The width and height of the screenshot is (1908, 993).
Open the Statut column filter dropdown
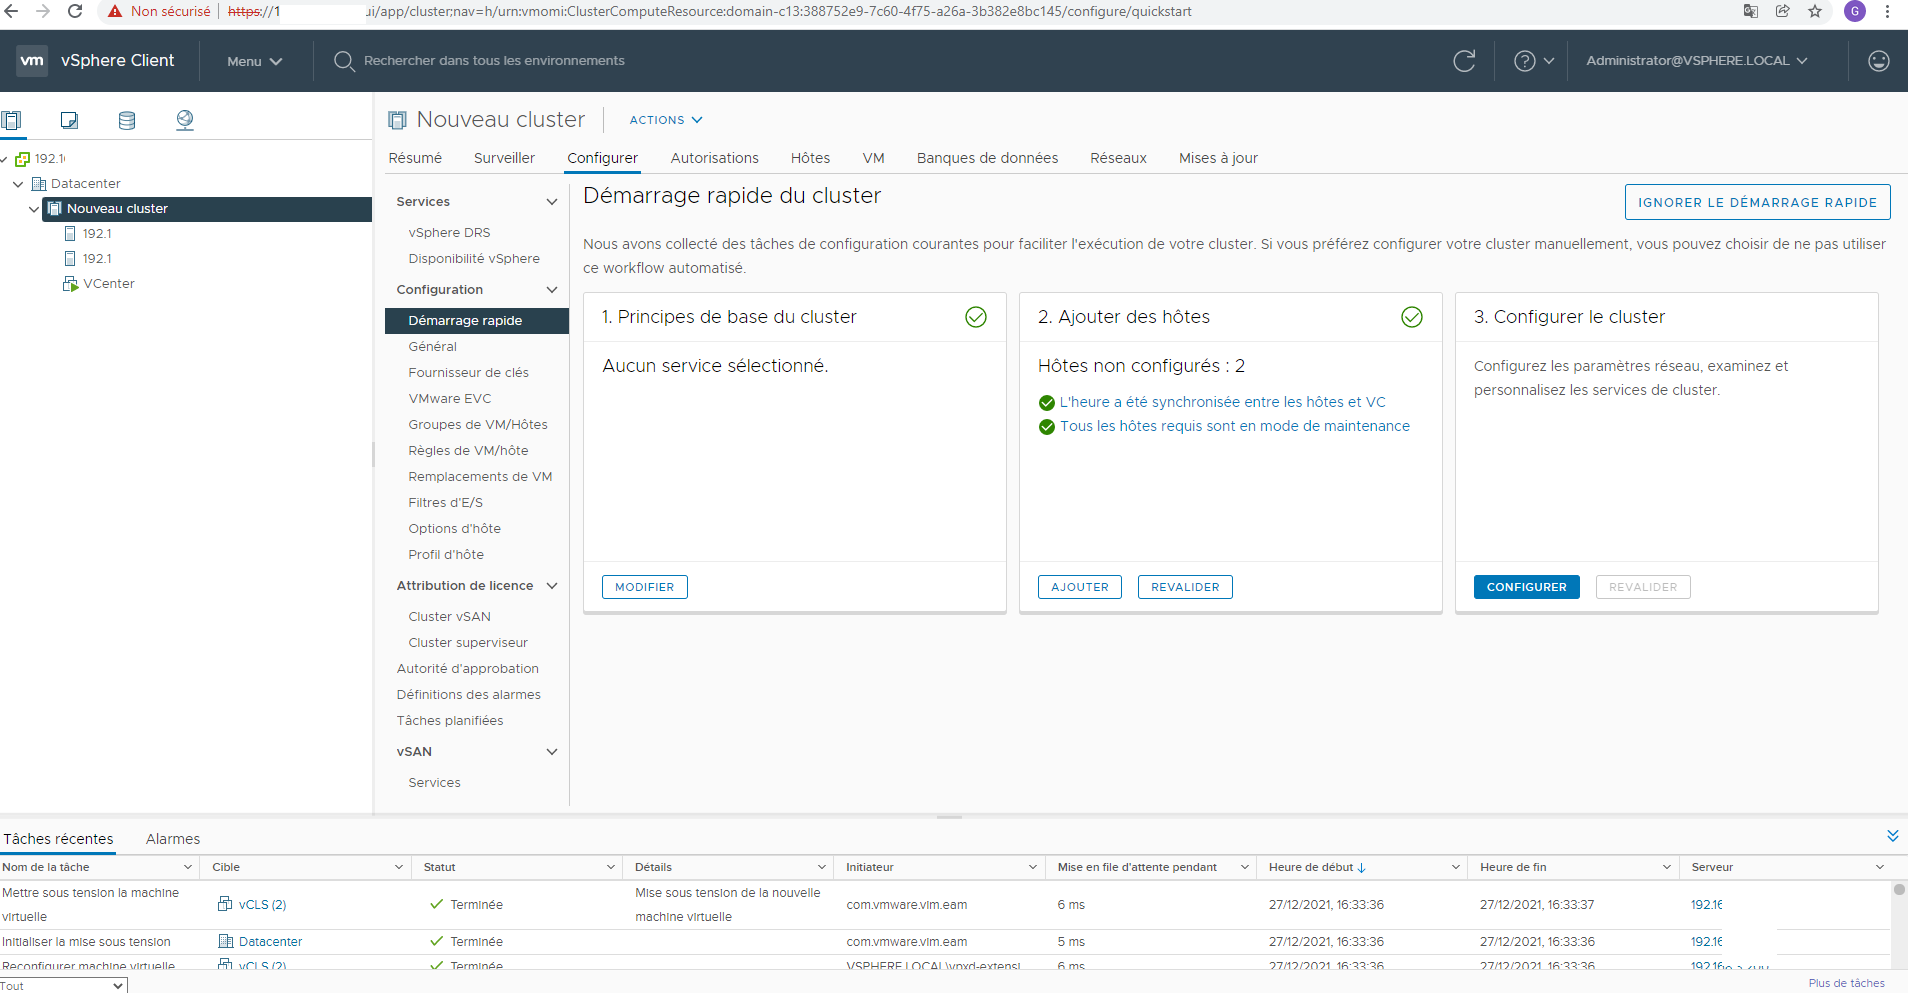pyautogui.click(x=610, y=868)
